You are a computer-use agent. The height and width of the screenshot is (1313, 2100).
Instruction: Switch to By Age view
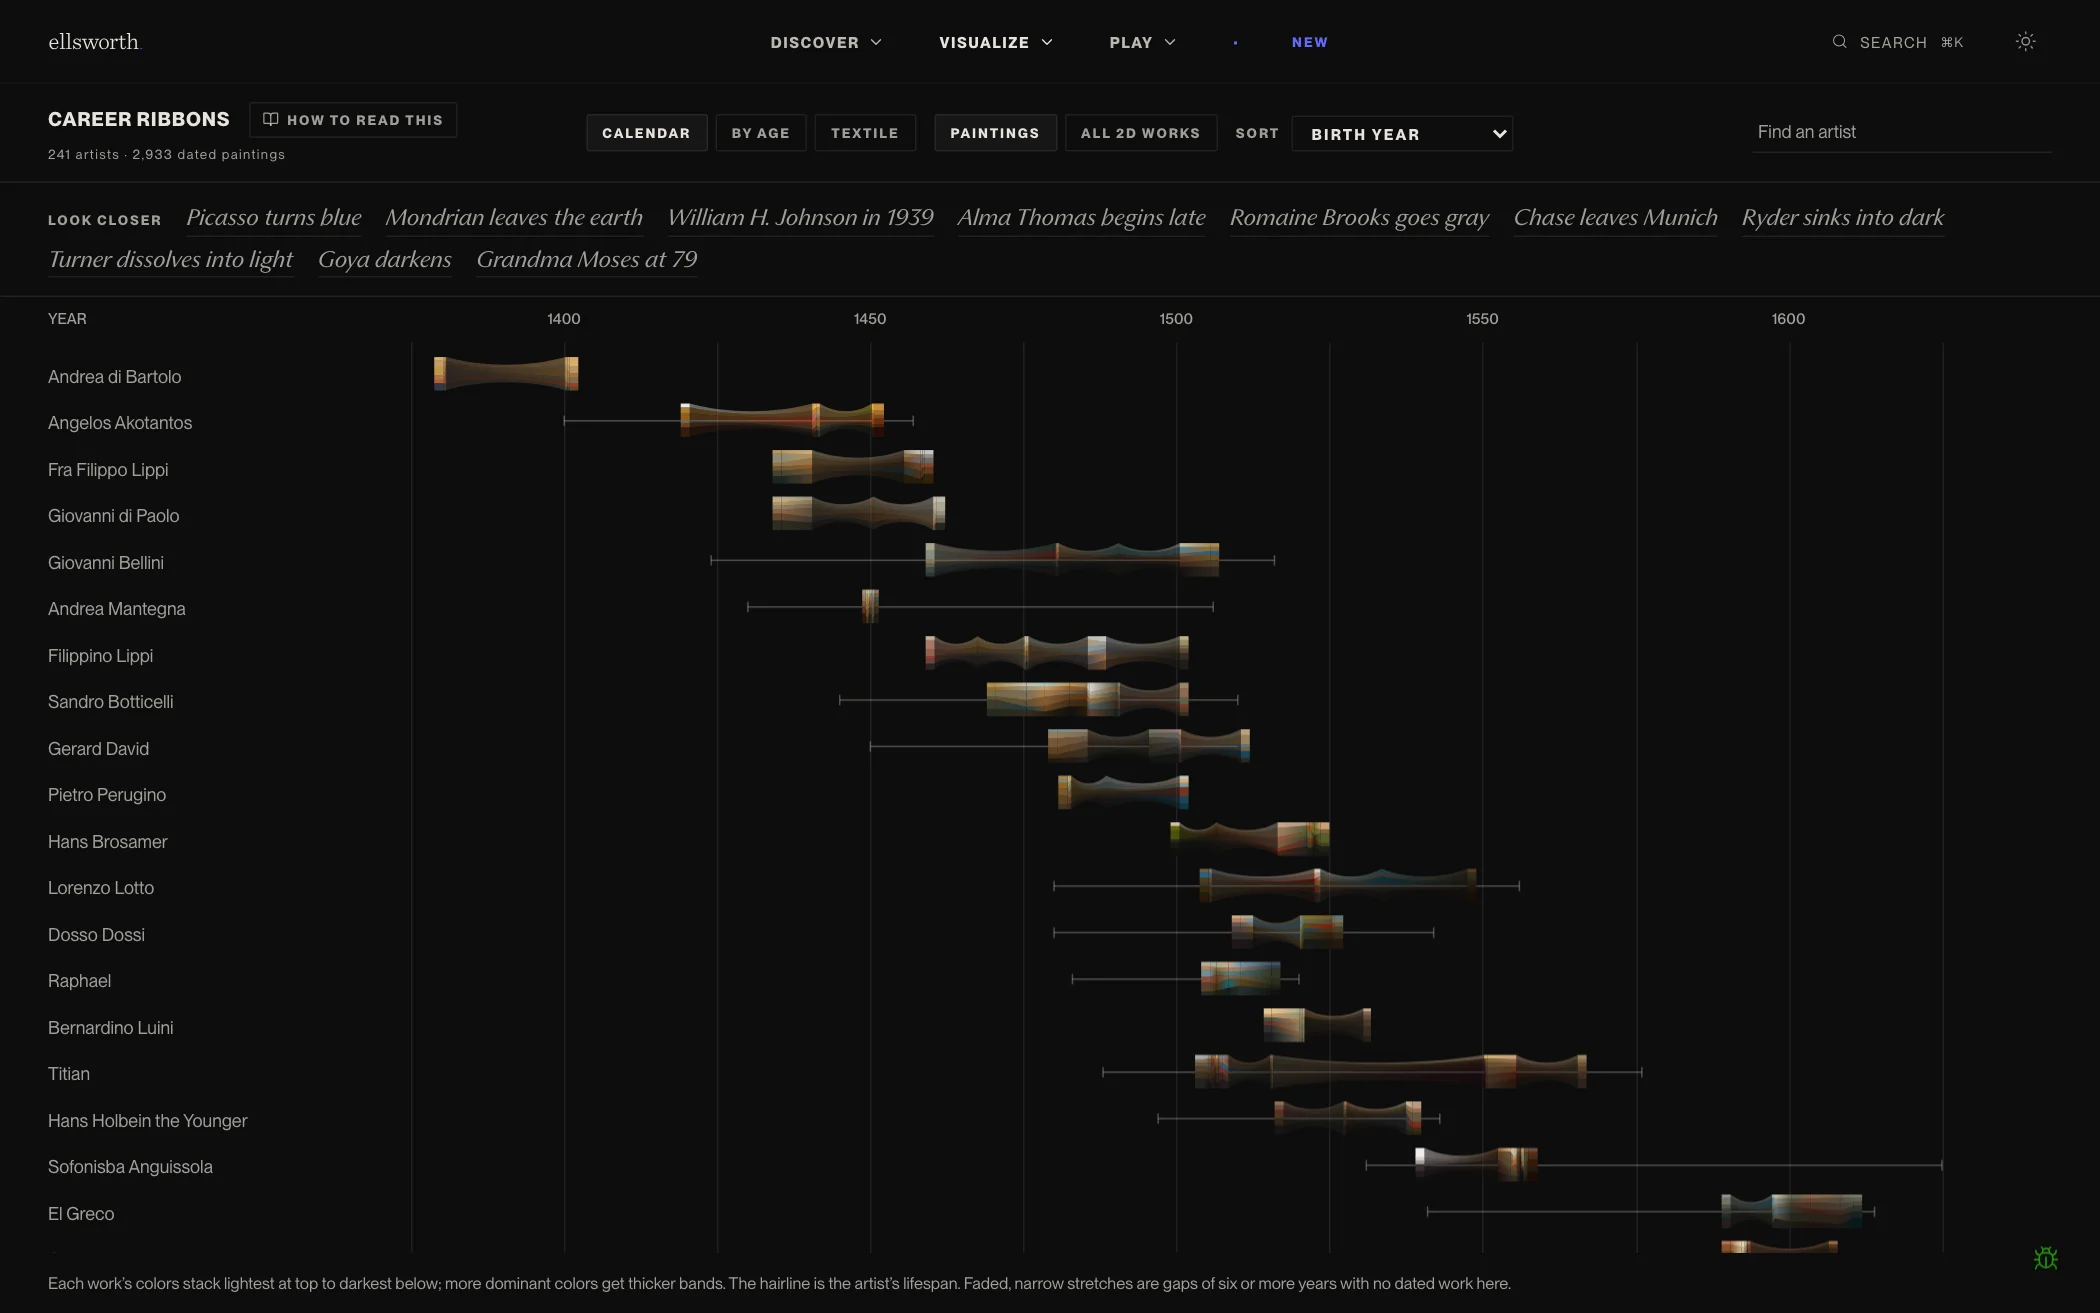(x=761, y=133)
